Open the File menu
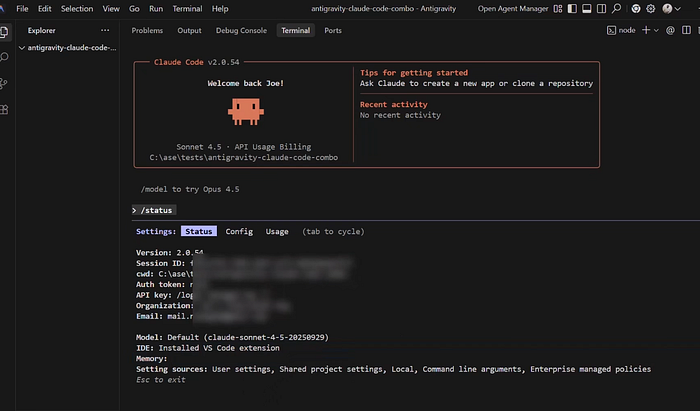Screen dimensions: 700x411 [22, 8]
